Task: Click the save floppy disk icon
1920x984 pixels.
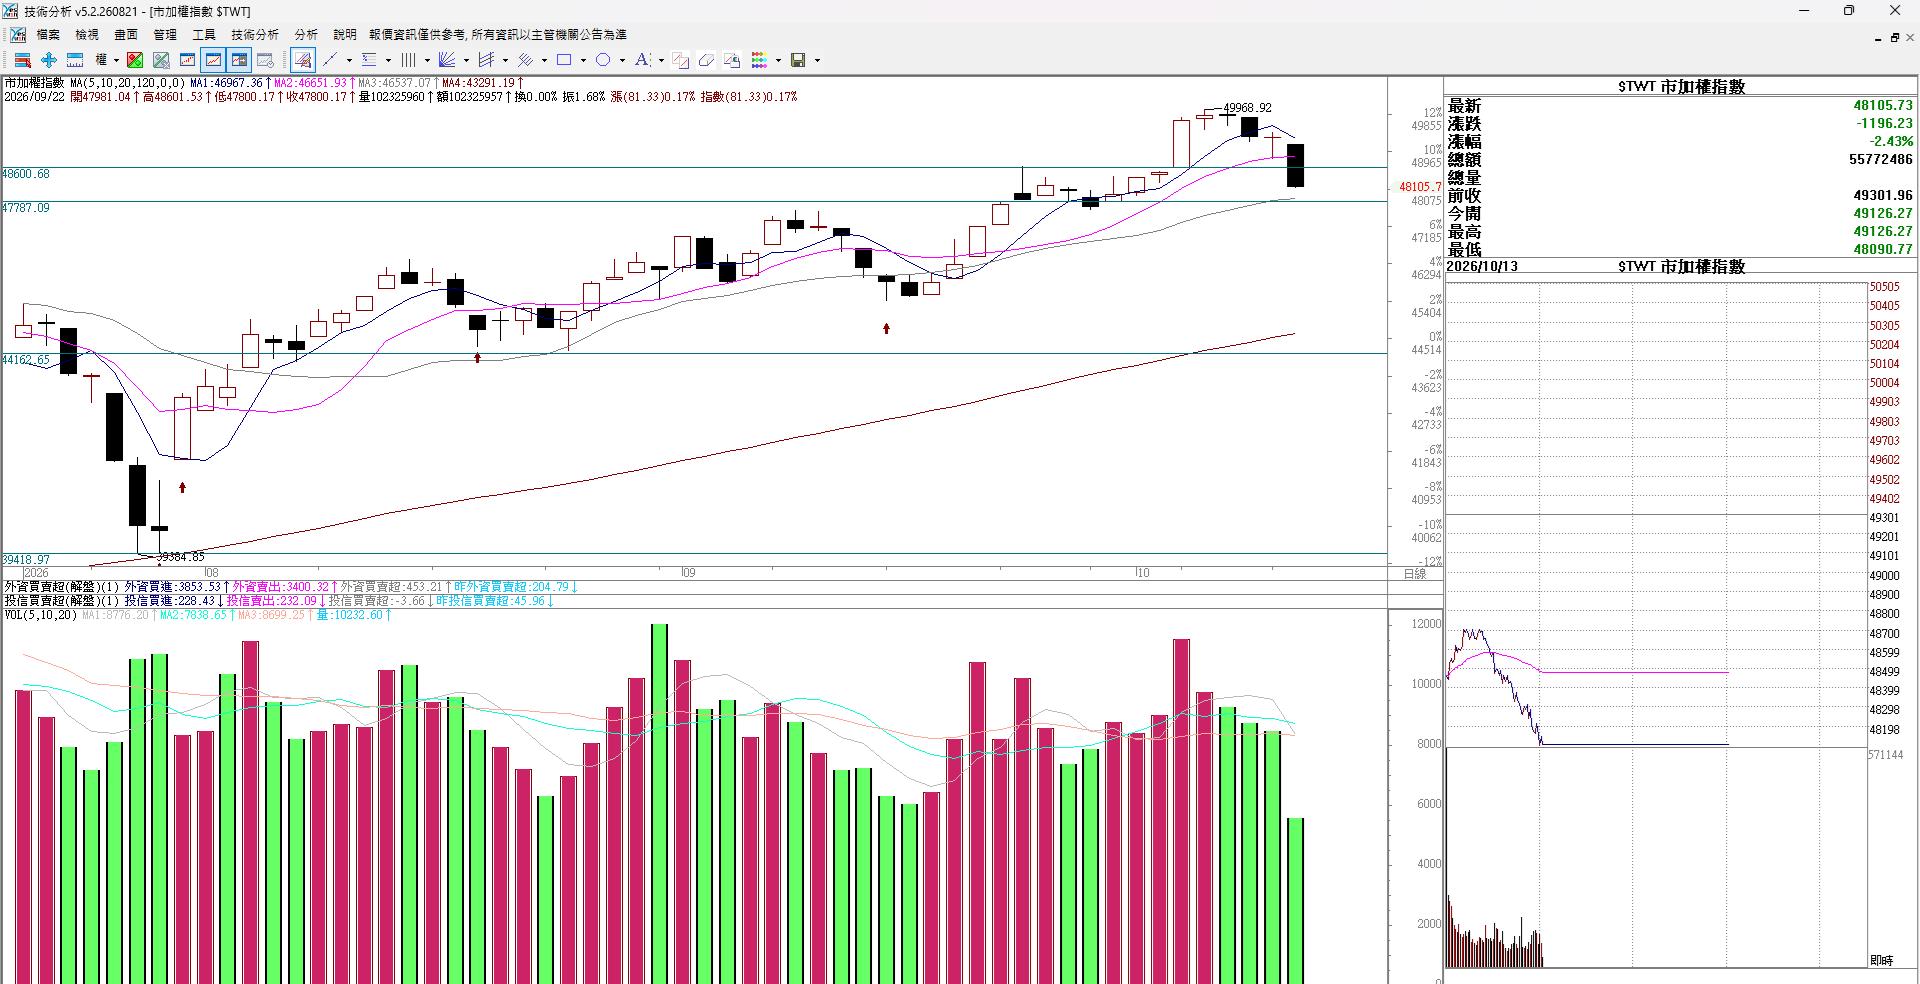Action: 798,60
